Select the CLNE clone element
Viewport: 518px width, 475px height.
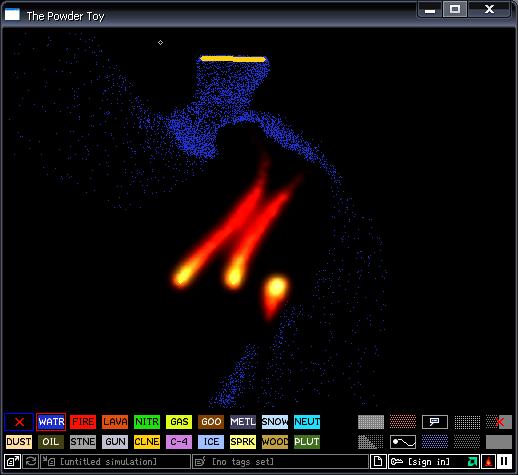point(147,442)
